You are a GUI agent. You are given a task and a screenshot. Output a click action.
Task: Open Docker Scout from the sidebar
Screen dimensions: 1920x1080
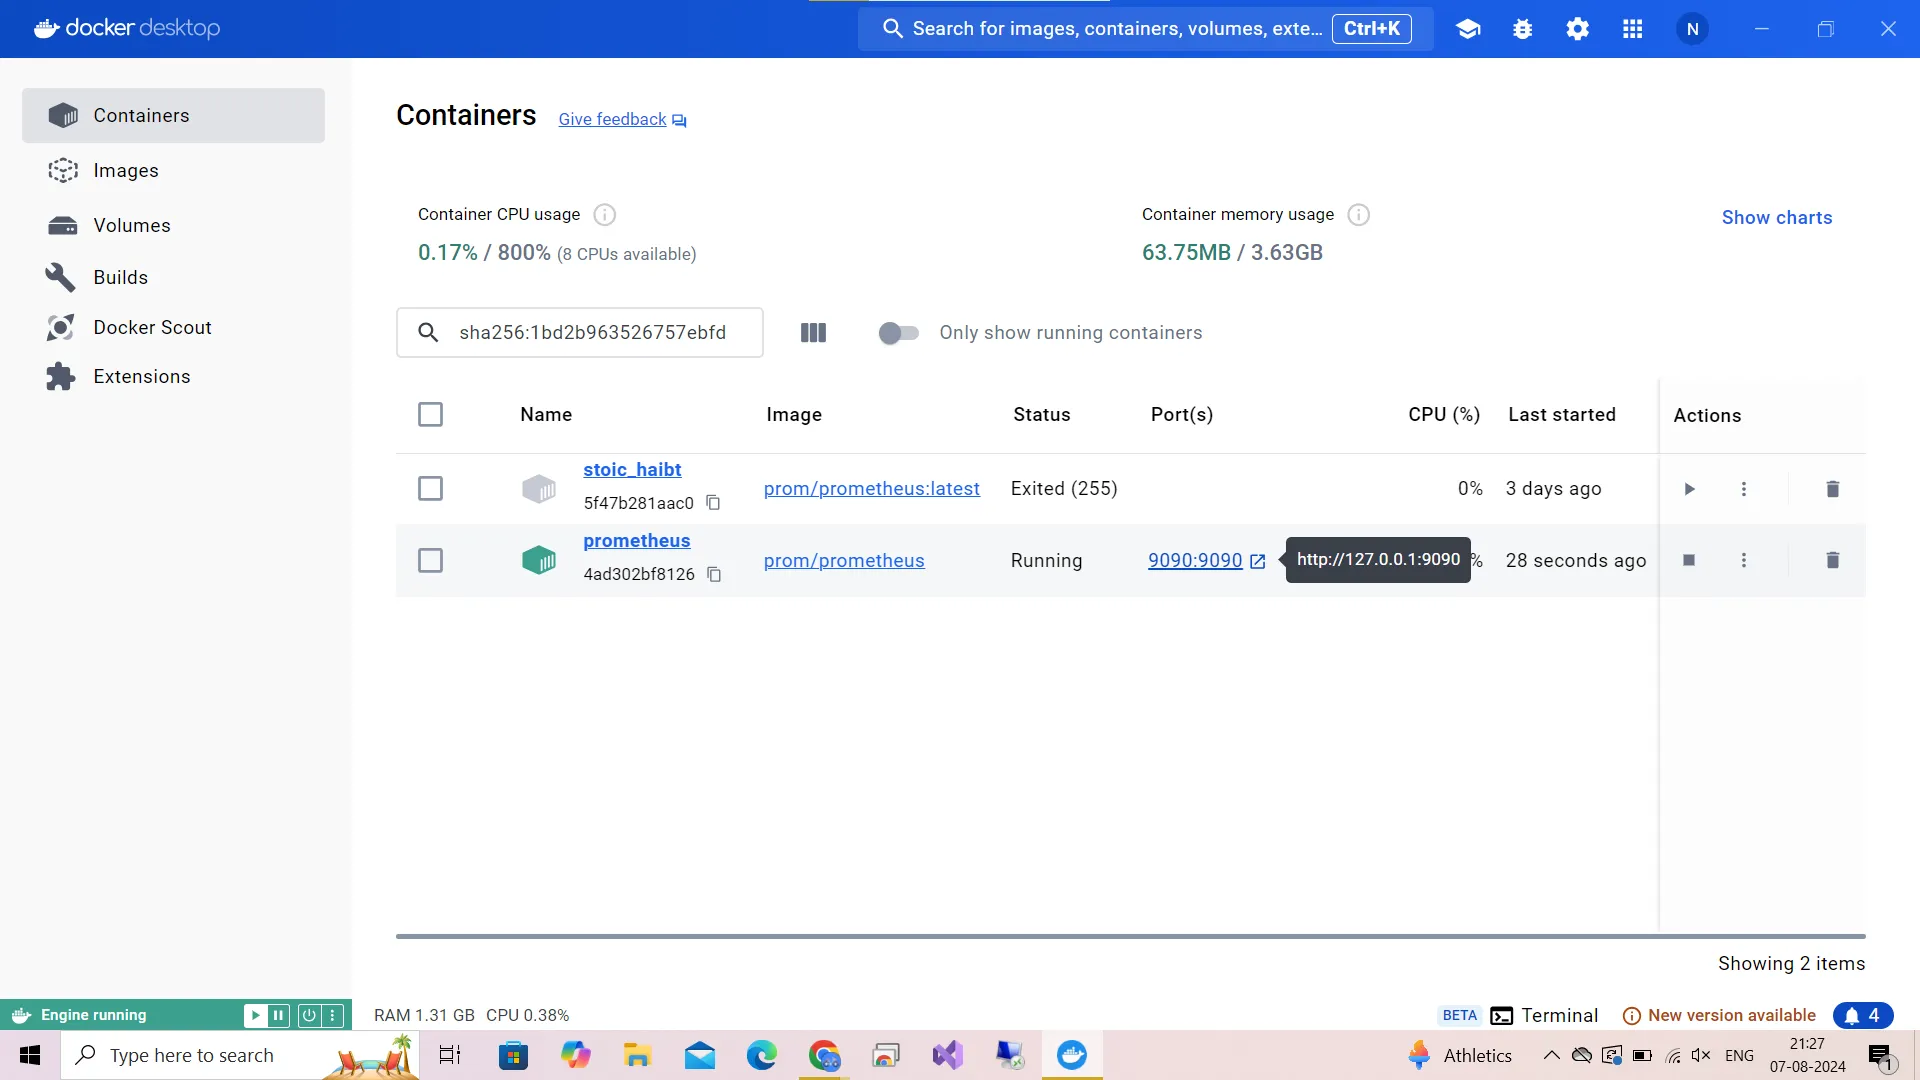pyautogui.click(x=153, y=327)
